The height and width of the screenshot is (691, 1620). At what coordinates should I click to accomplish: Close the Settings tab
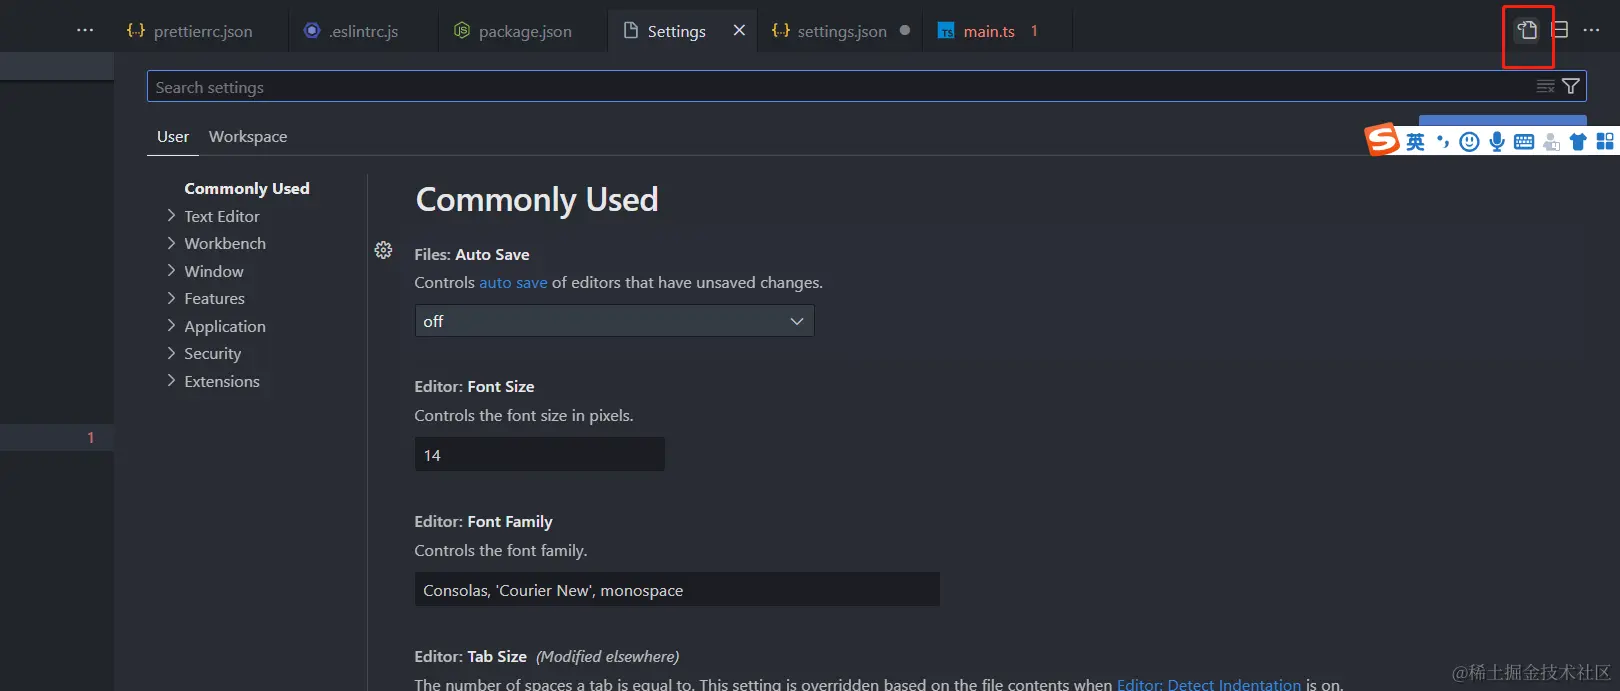point(739,30)
